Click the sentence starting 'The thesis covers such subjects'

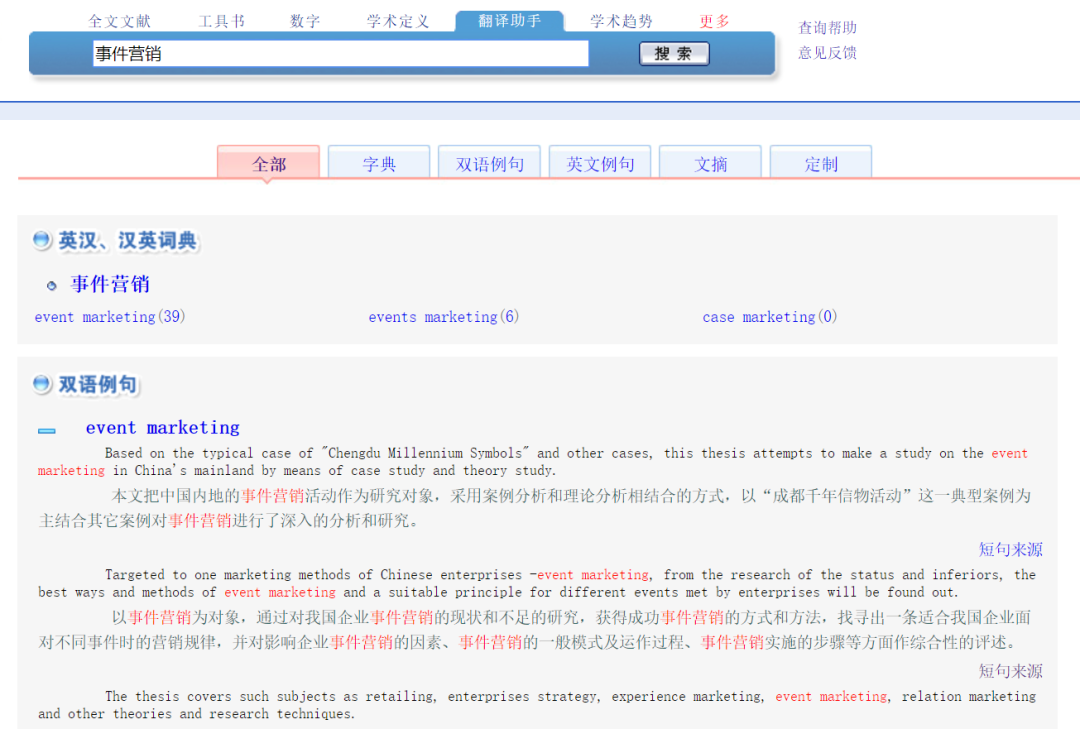click(x=537, y=705)
